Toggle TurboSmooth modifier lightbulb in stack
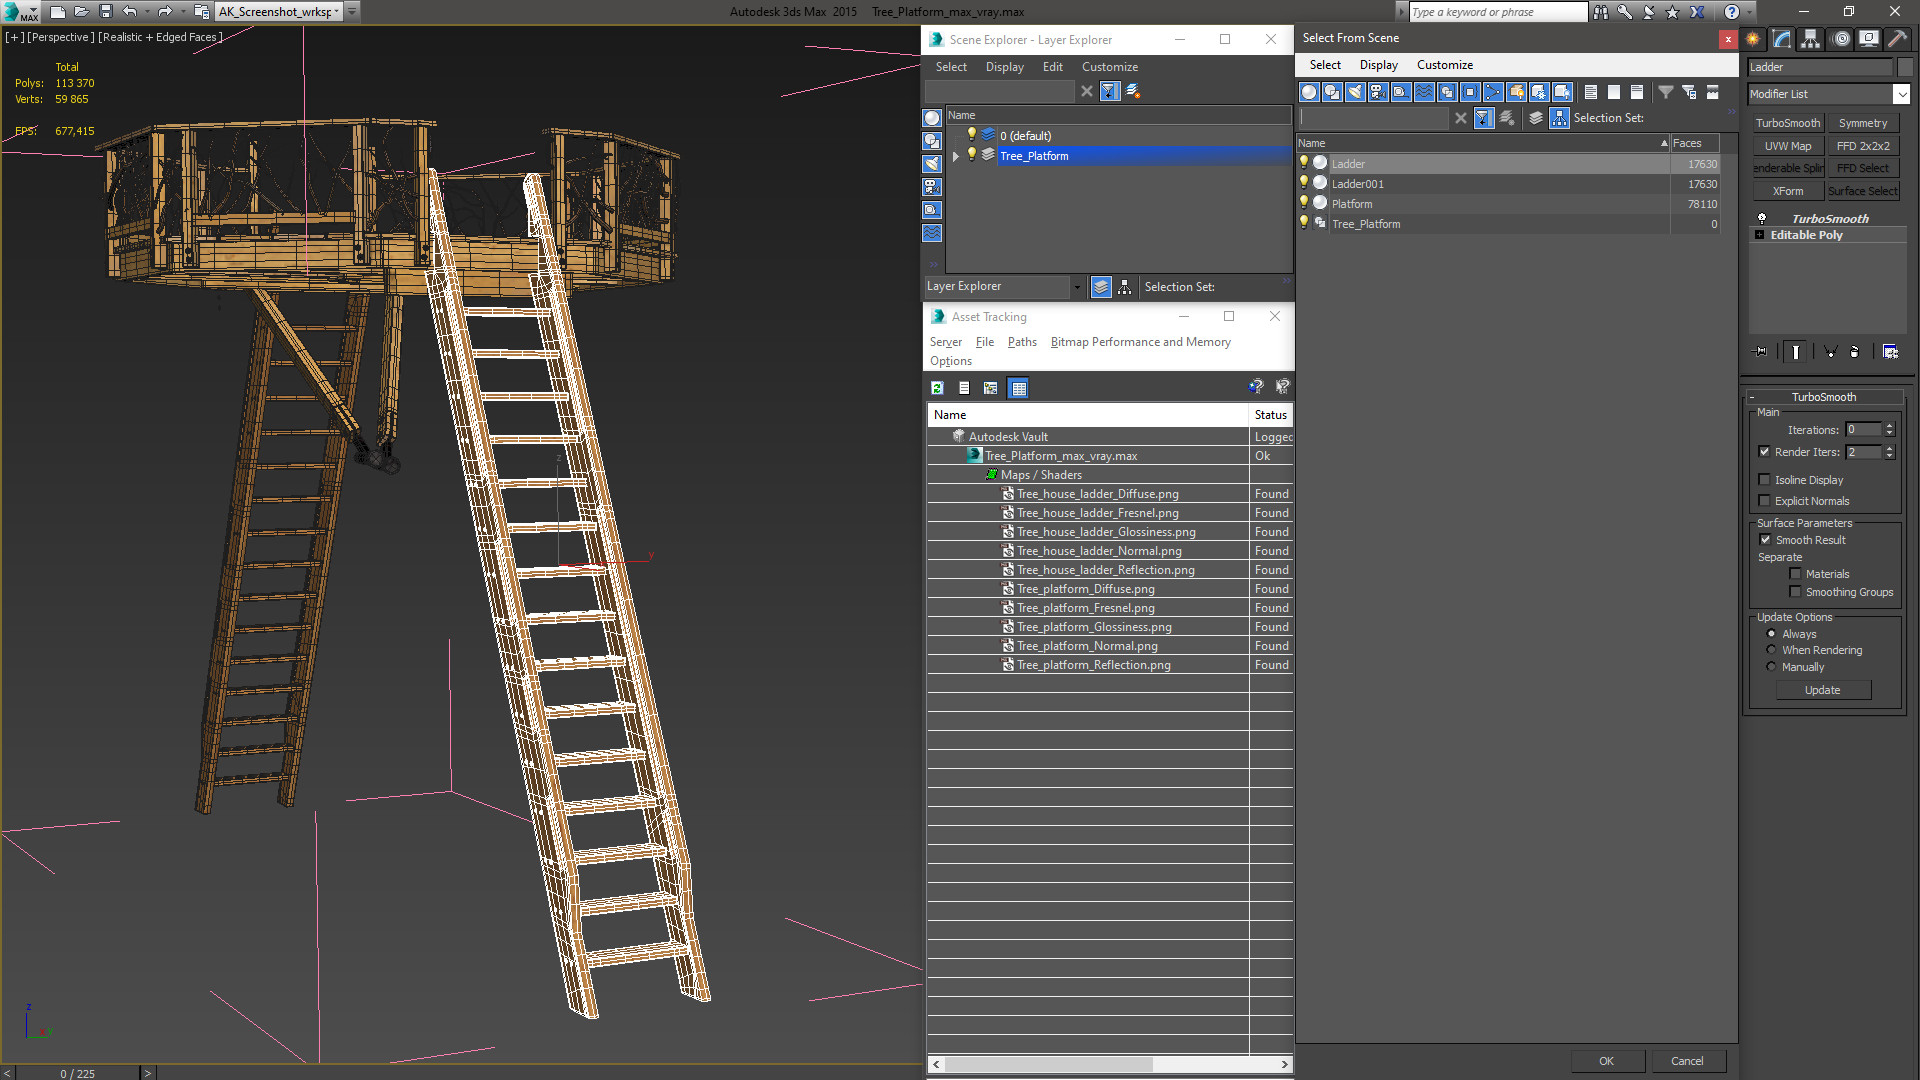The image size is (1920, 1080). (x=1762, y=218)
